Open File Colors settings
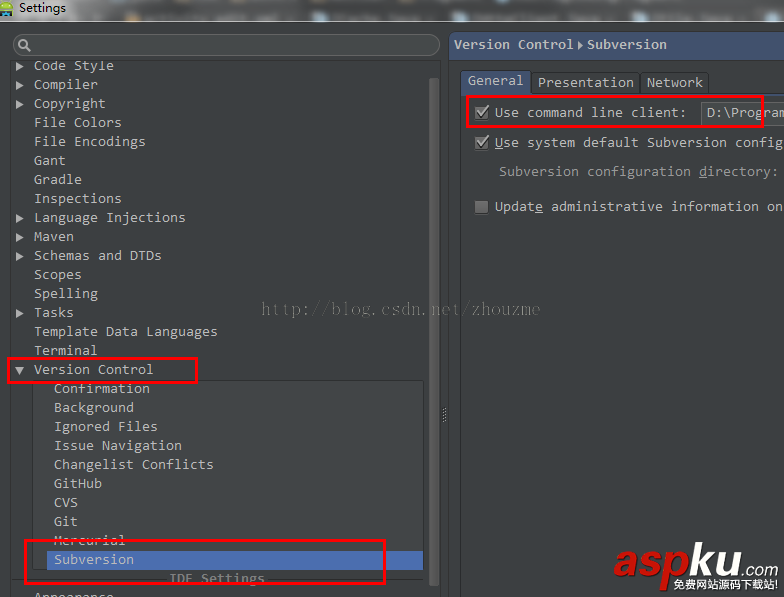The height and width of the screenshot is (597, 784). [78, 123]
